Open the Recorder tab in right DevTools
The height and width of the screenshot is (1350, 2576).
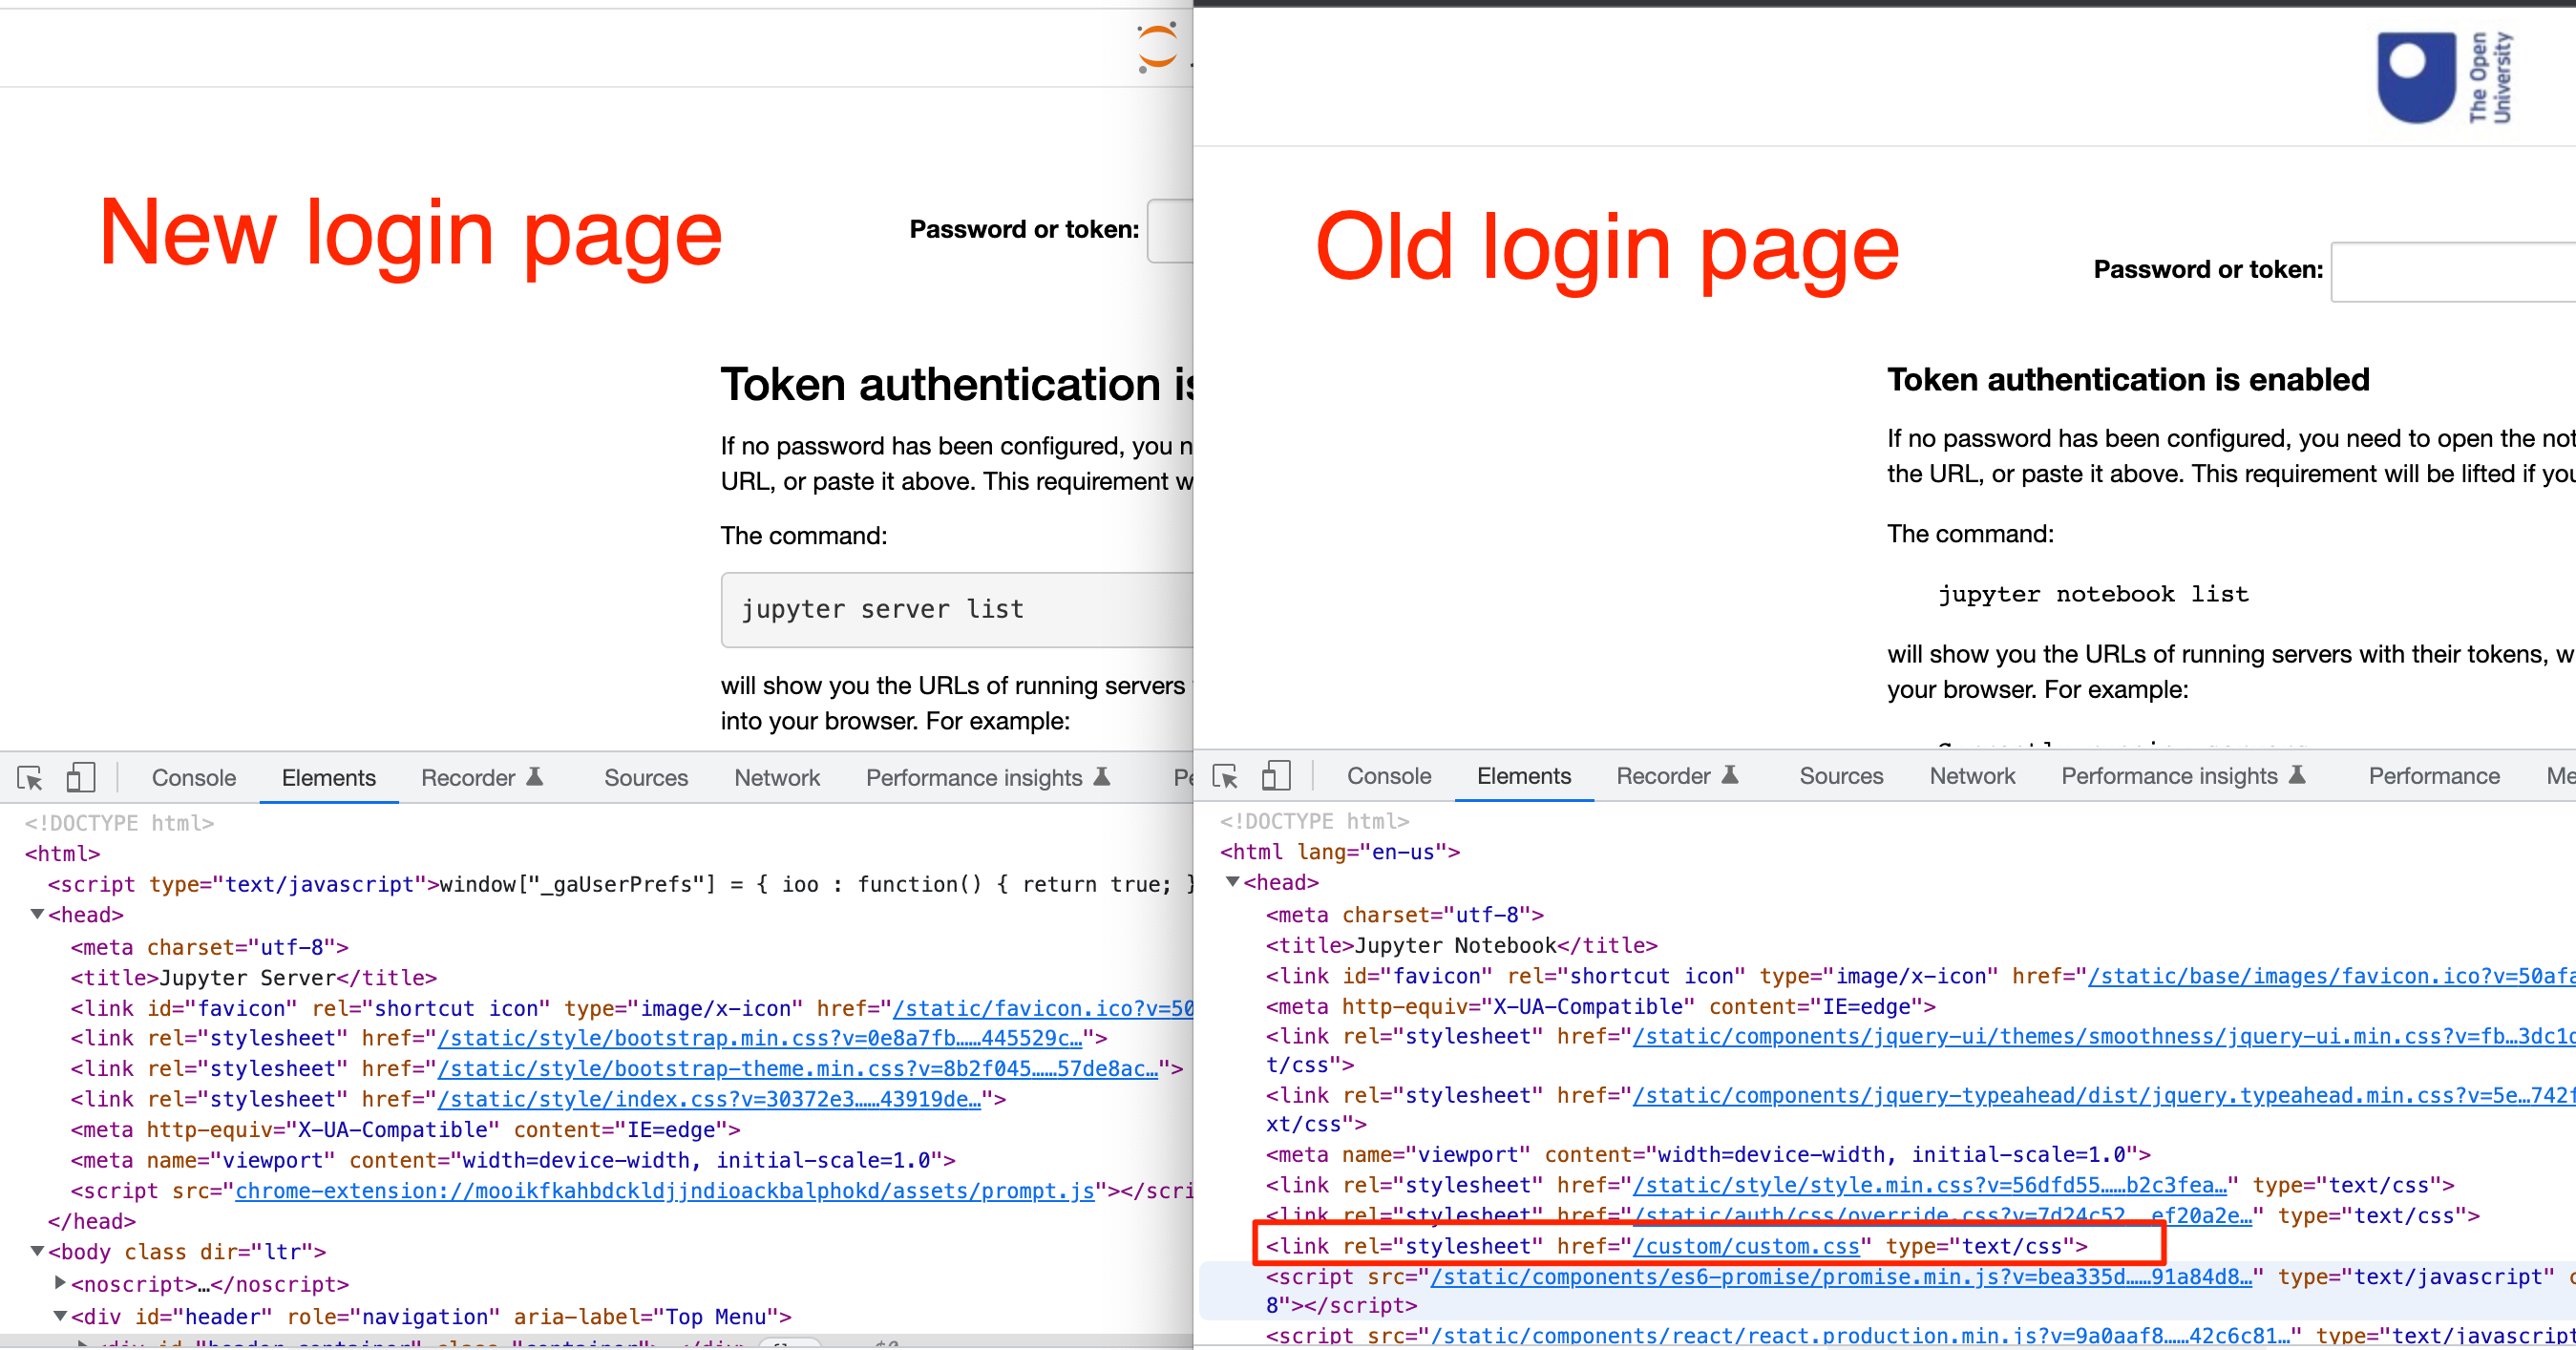[x=1677, y=776]
